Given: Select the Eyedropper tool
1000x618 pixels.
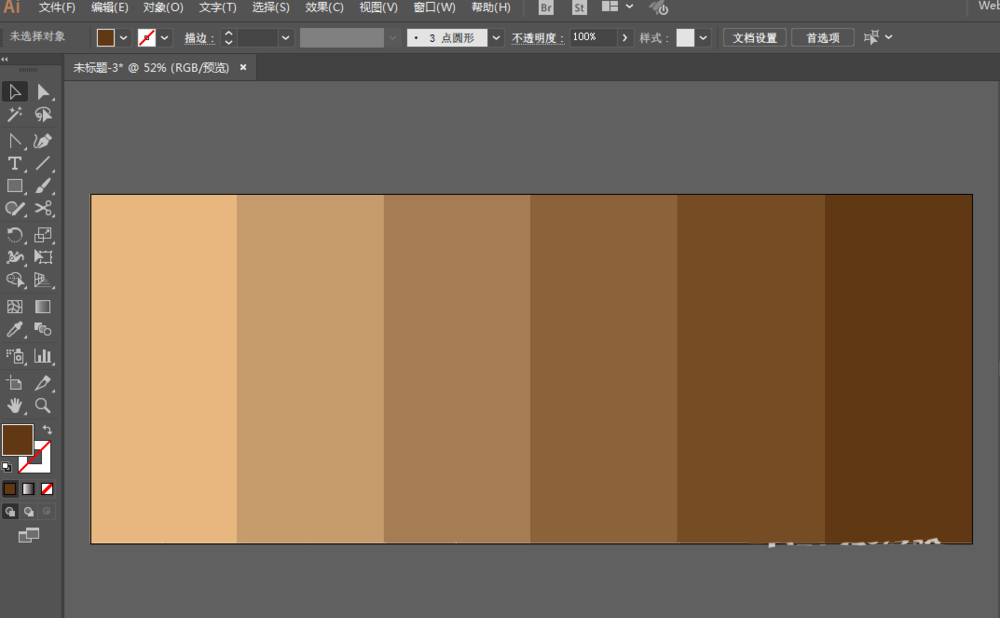Looking at the screenshot, I should 15,330.
